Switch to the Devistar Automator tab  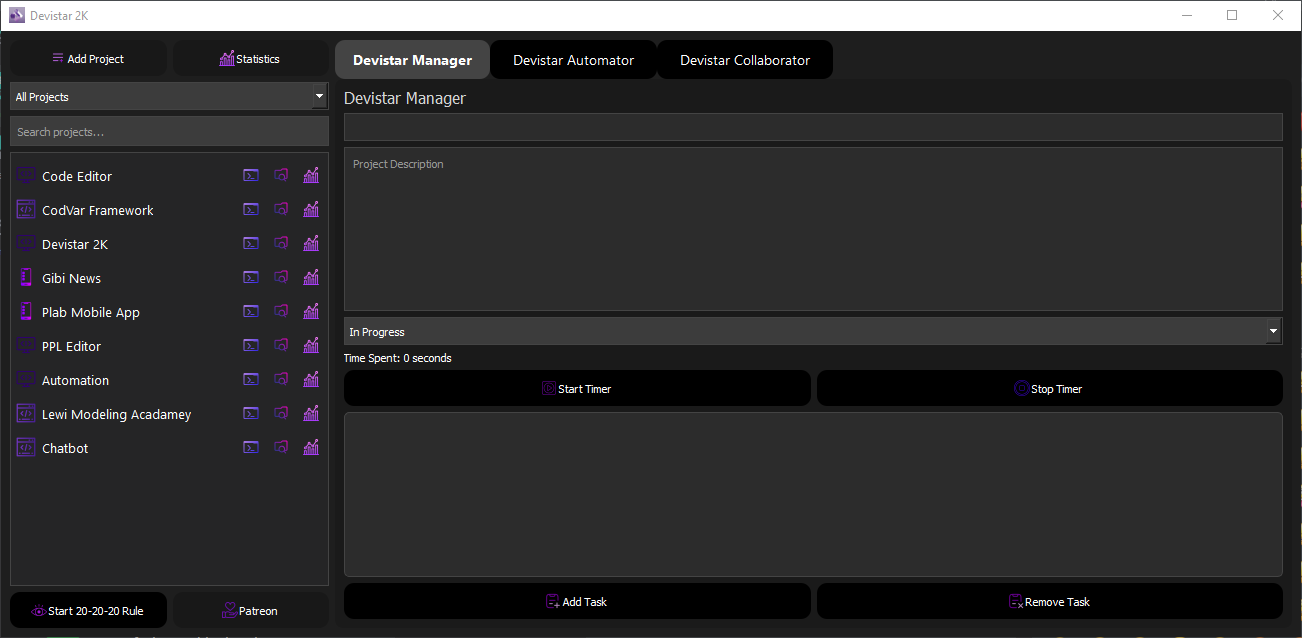[573, 59]
